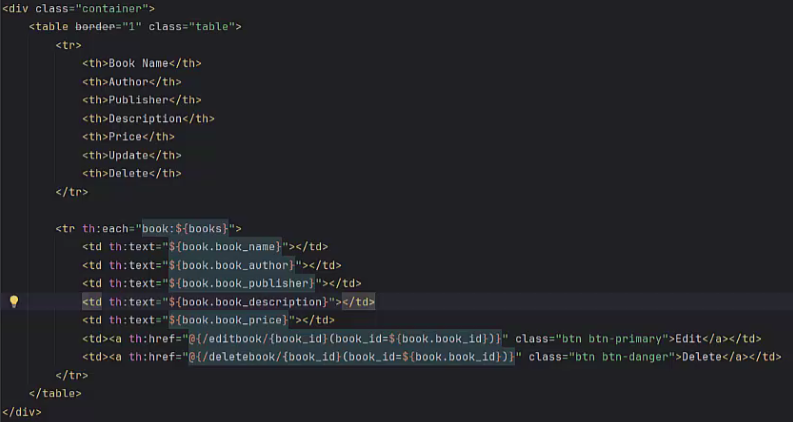Place the cursor on 'div class="container"' line
The image size is (793, 422).
(x=78, y=9)
